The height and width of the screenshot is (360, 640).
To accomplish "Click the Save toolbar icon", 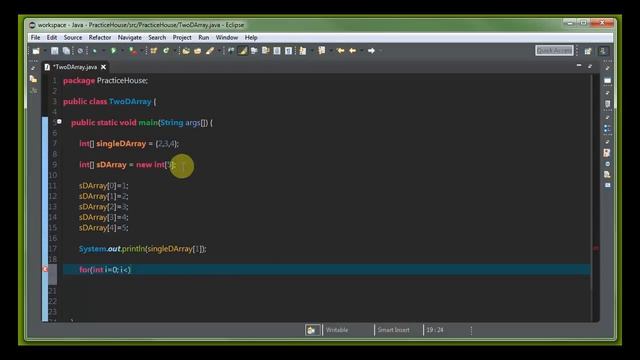I will [54, 51].
